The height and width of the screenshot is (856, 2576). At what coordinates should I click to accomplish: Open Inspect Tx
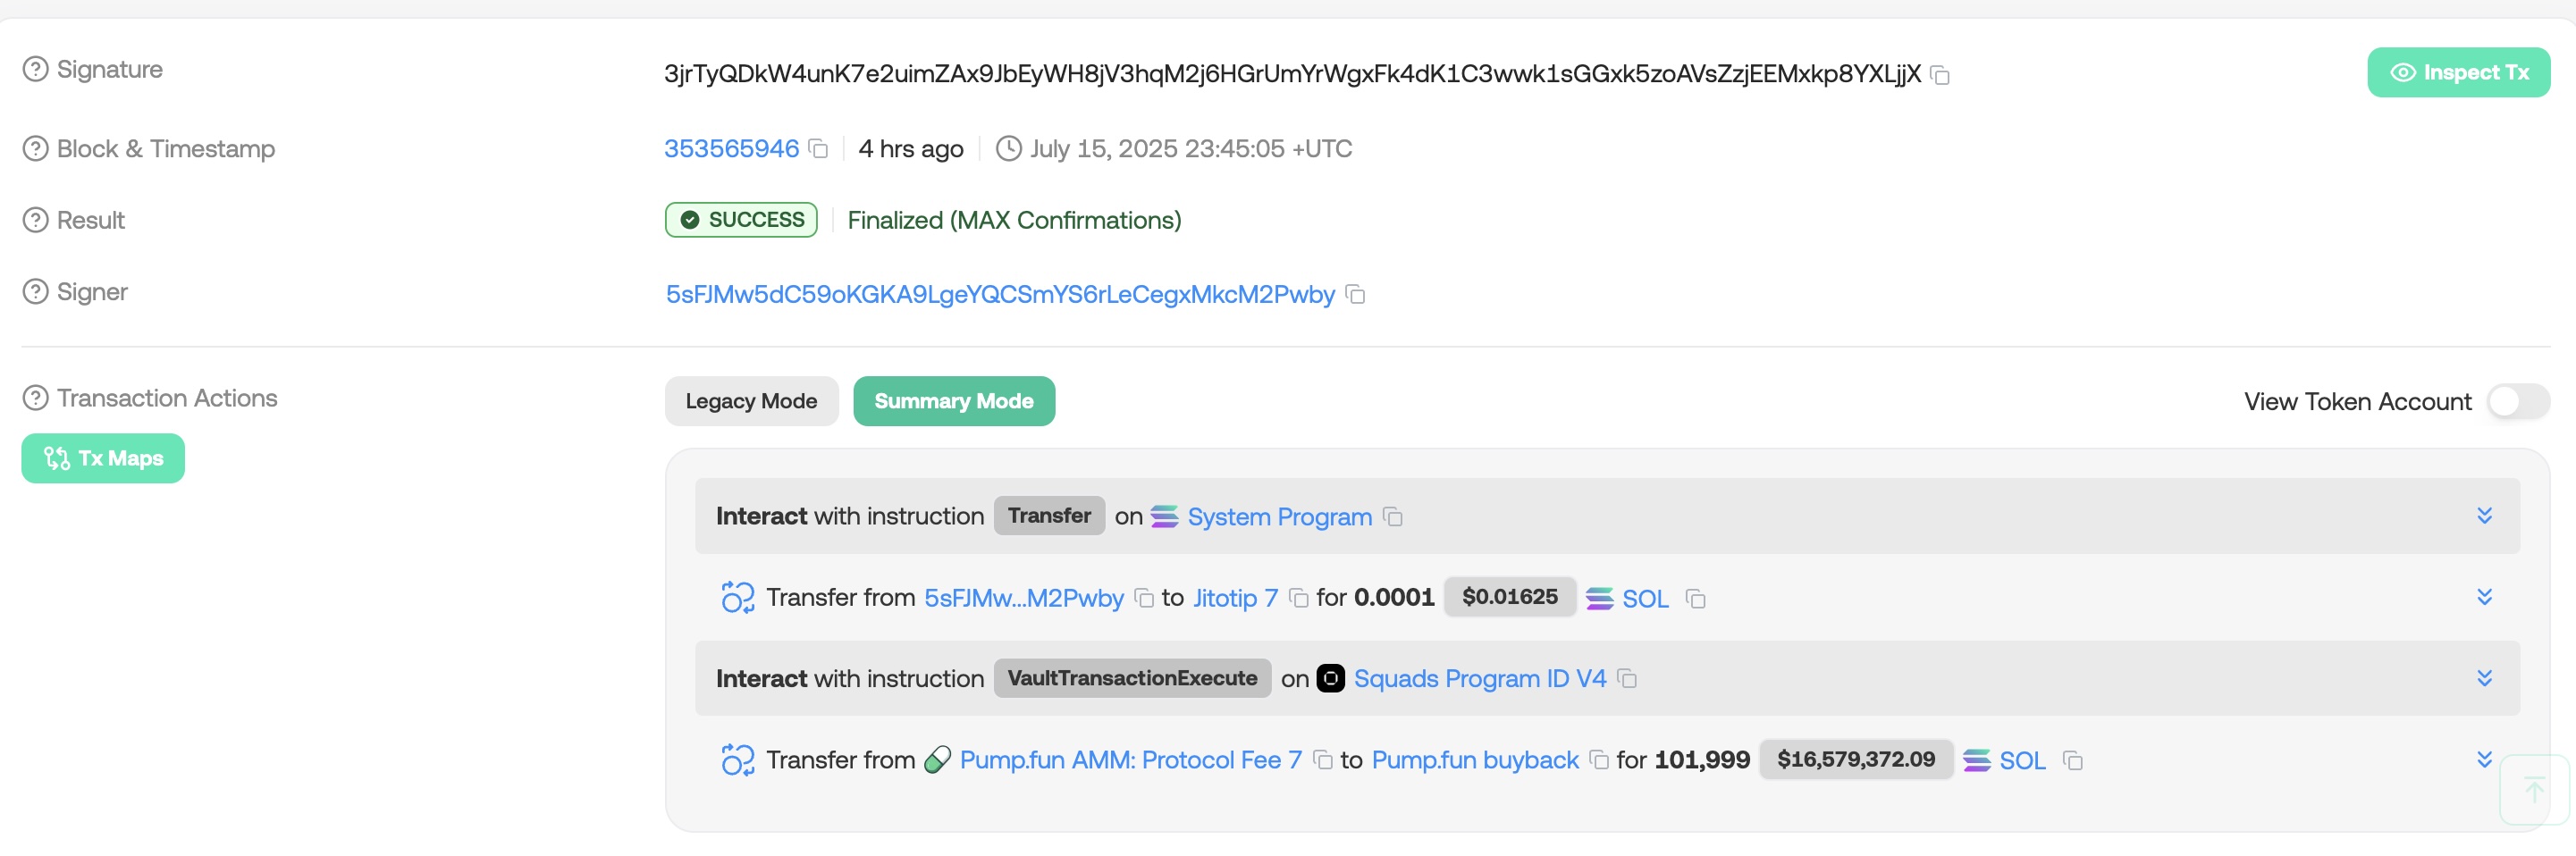click(x=2458, y=72)
